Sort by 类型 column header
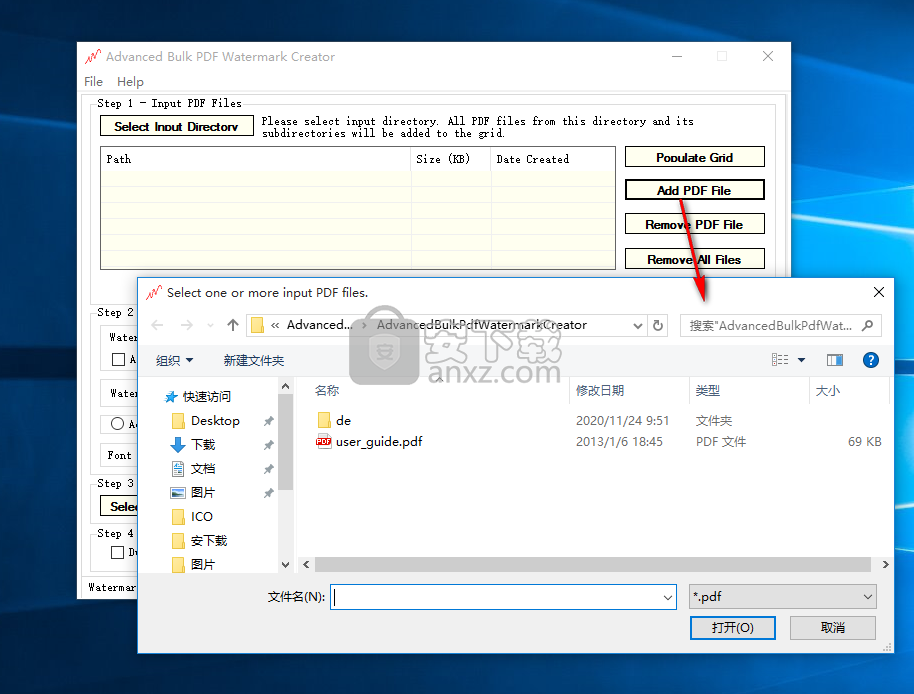The height and width of the screenshot is (694, 914). (708, 390)
